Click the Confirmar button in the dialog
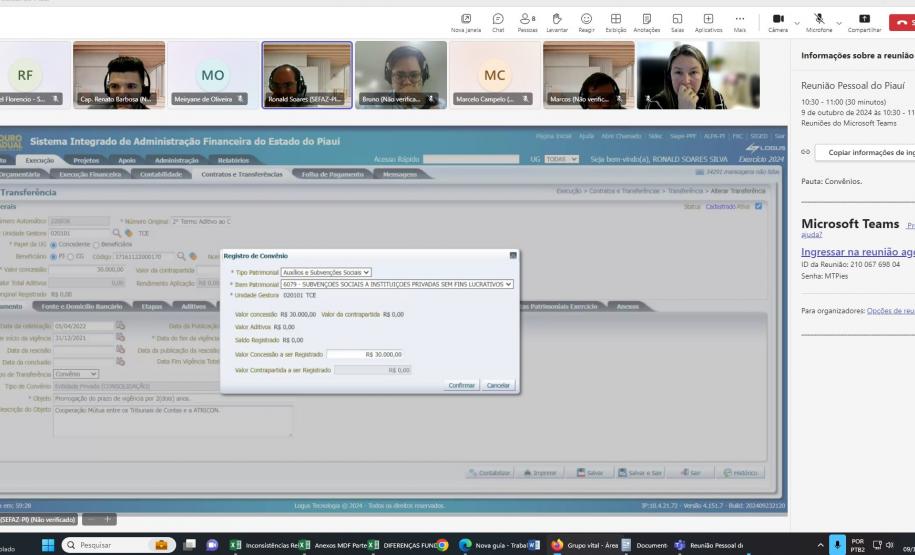The width and height of the screenshot is (915, 555). click(x=460, y=385)
